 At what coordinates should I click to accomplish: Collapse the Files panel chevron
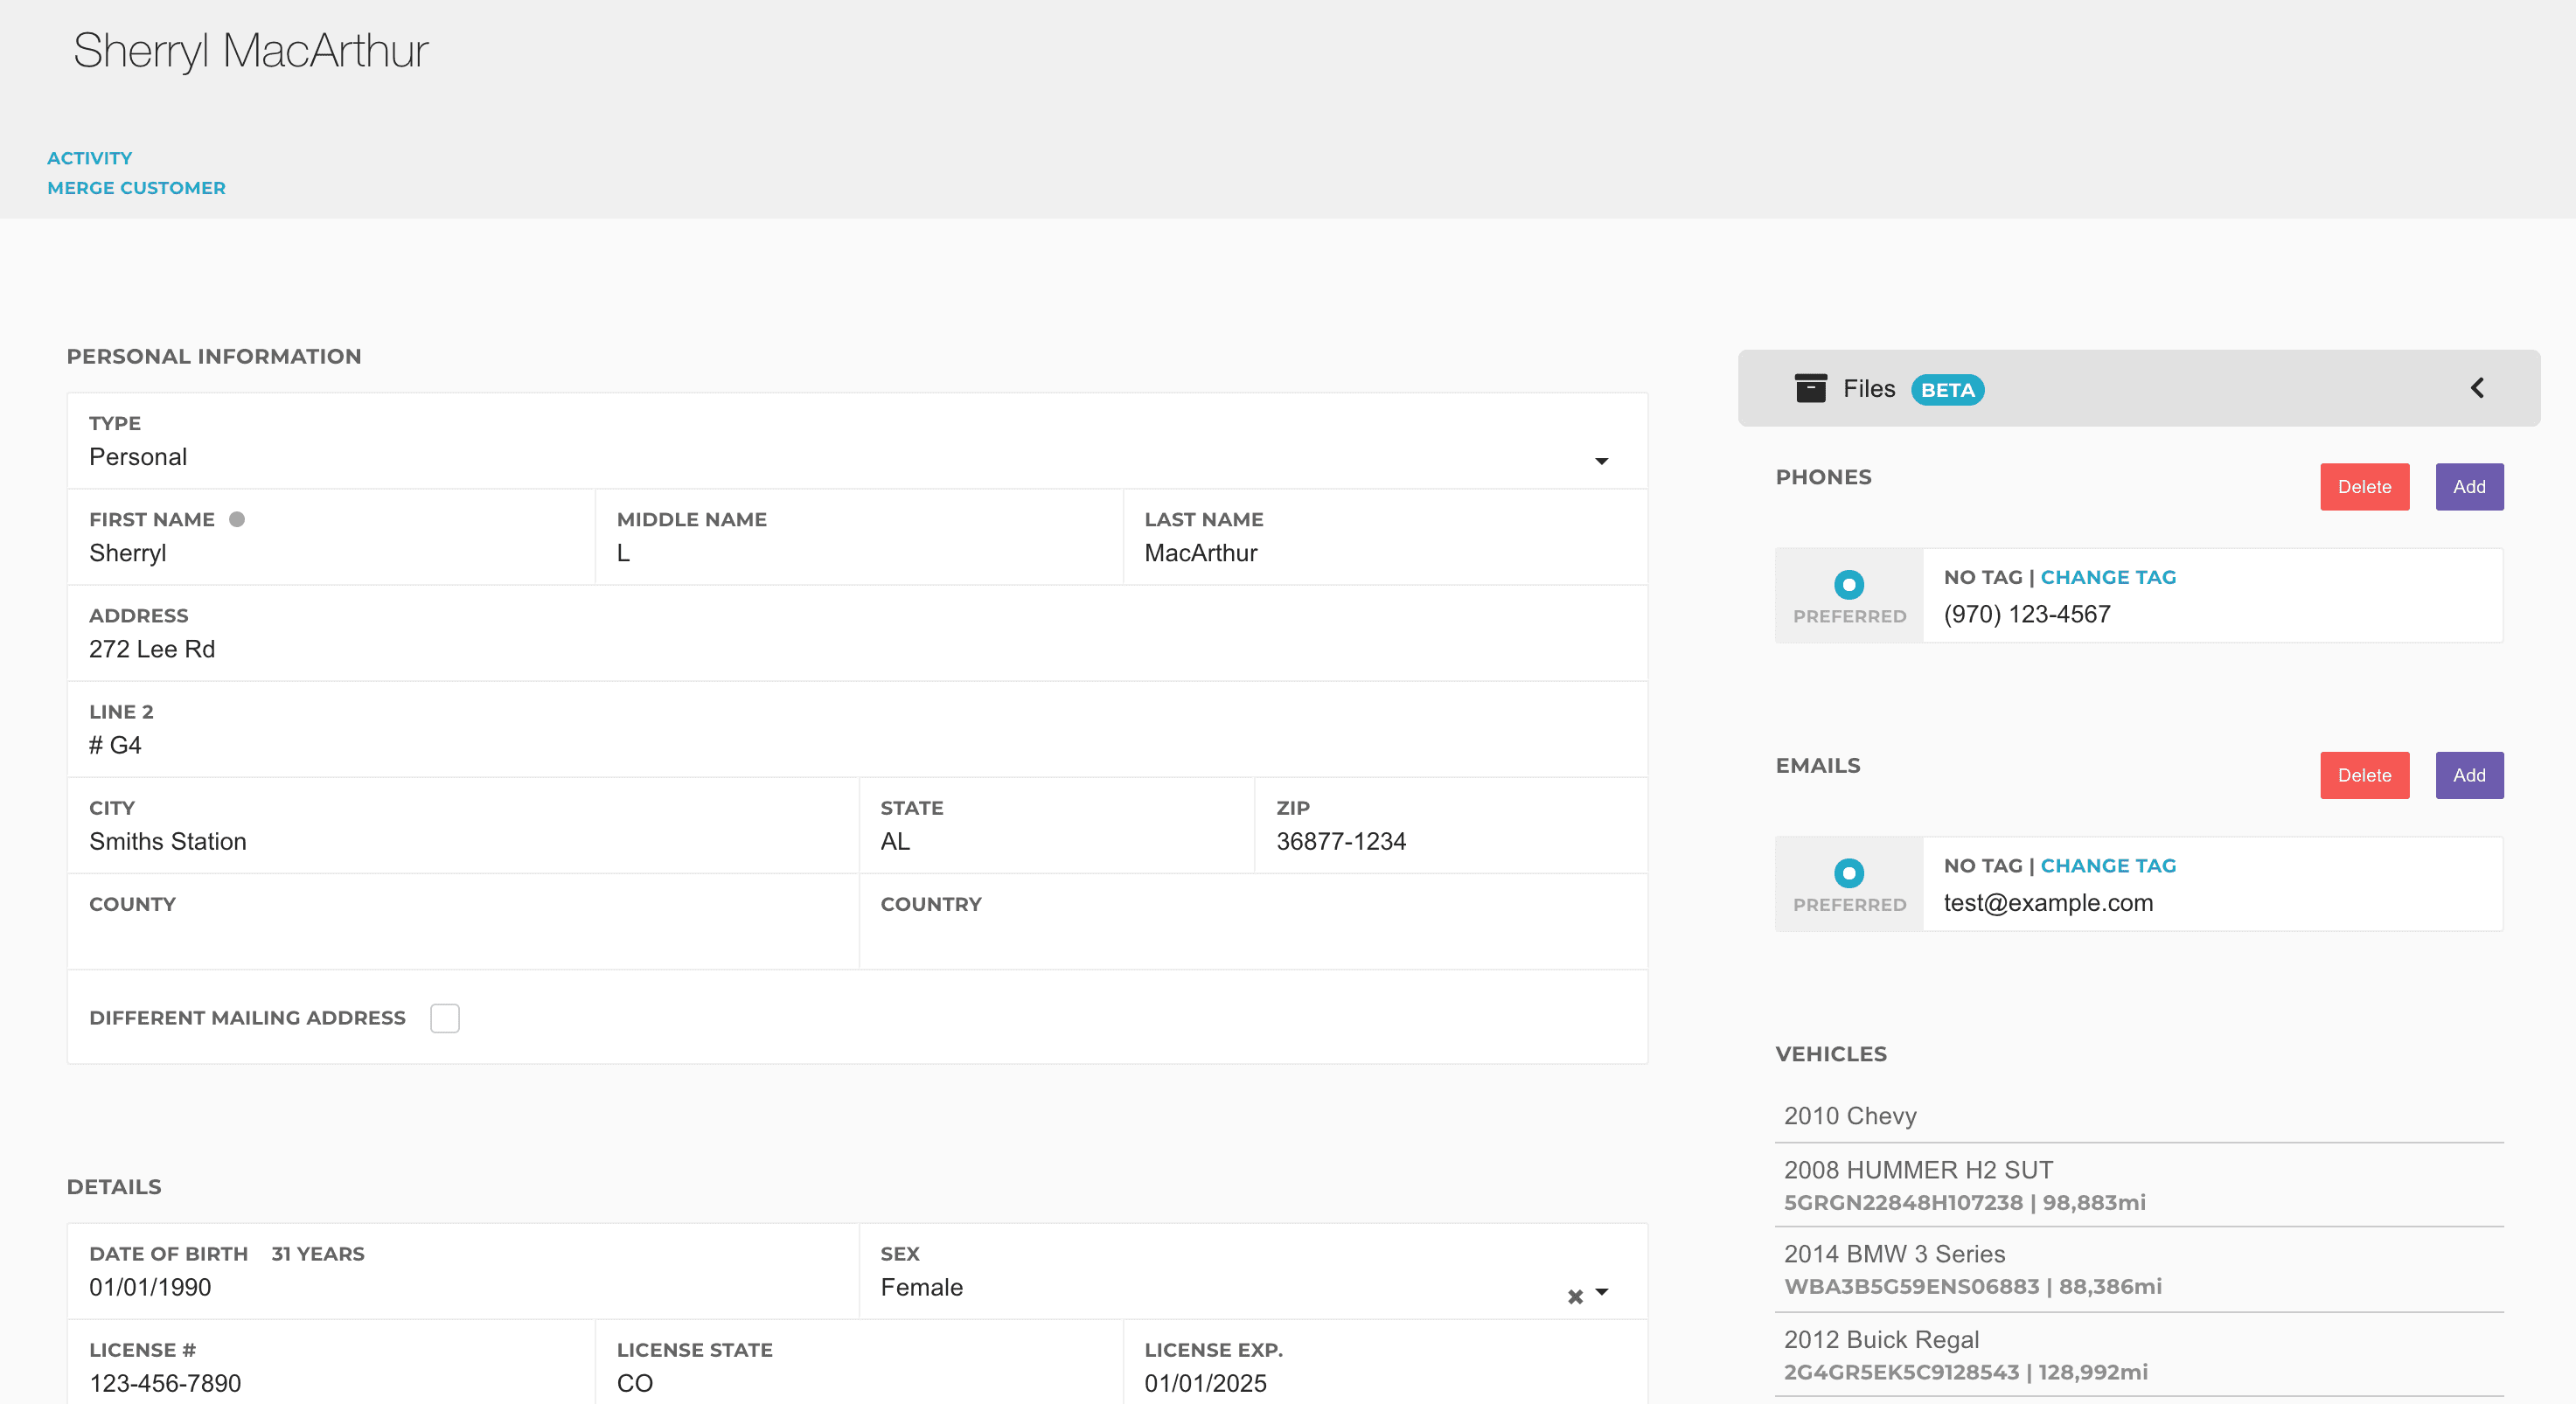(x=2477, y=388)
